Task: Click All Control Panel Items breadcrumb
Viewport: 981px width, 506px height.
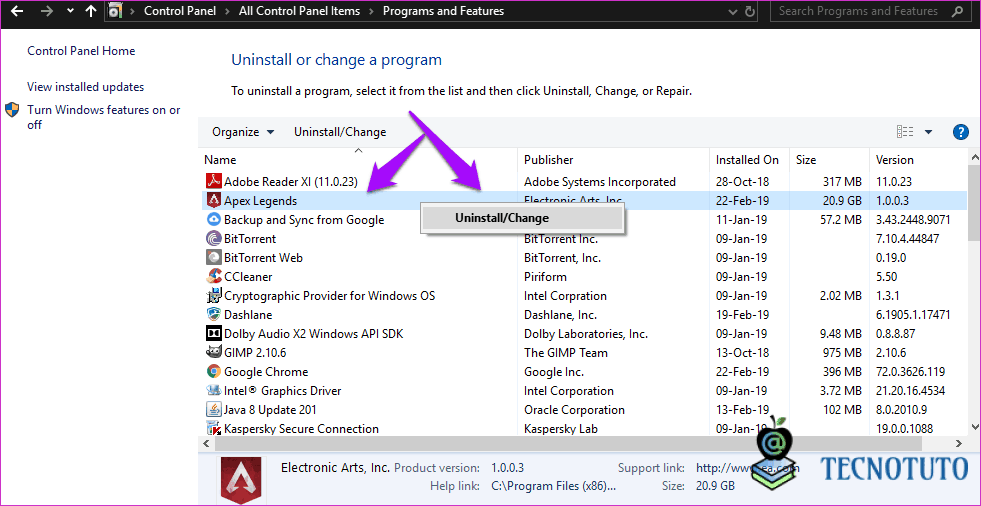Action: (300, 11)
